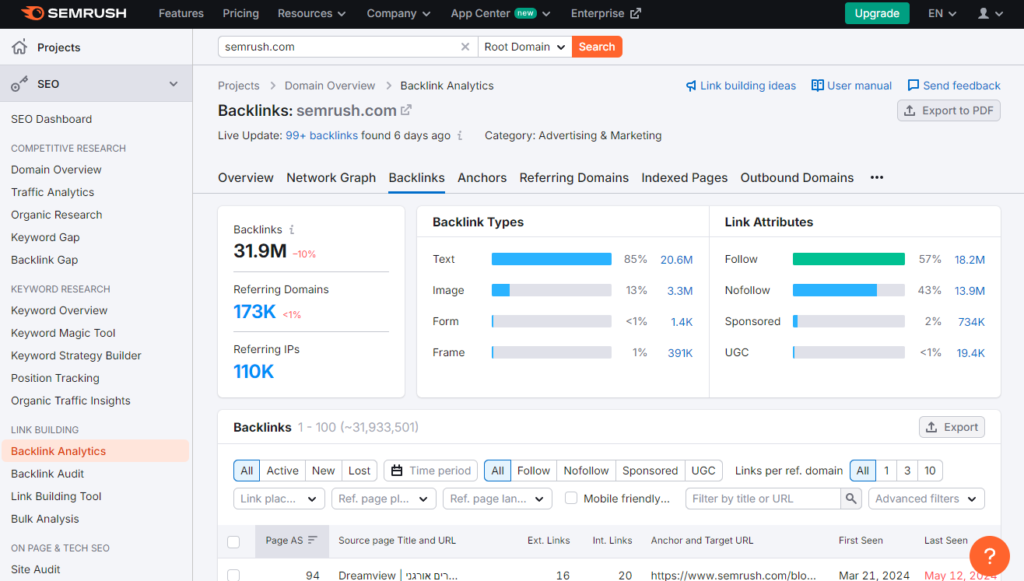Switch to Anchors tab
Image resolution: width=1024 pixels, height=581 pixels.
tap(482, 178)
